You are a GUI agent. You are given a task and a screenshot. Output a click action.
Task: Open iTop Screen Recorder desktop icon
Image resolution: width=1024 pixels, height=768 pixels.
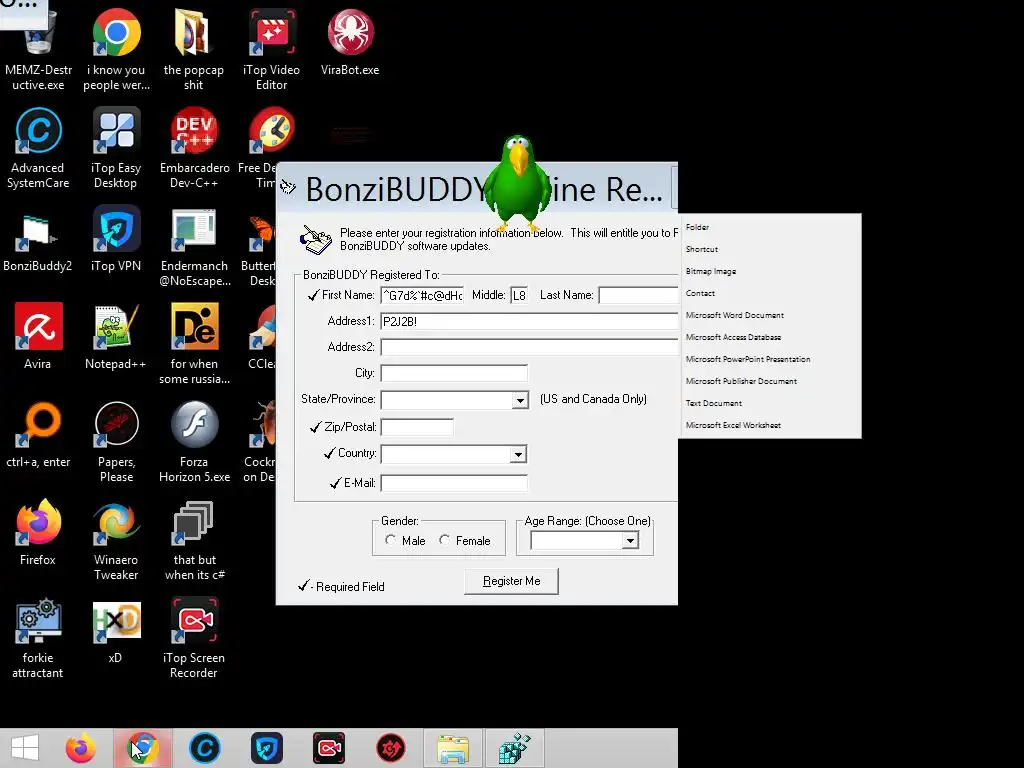click(x=194, y=637)
